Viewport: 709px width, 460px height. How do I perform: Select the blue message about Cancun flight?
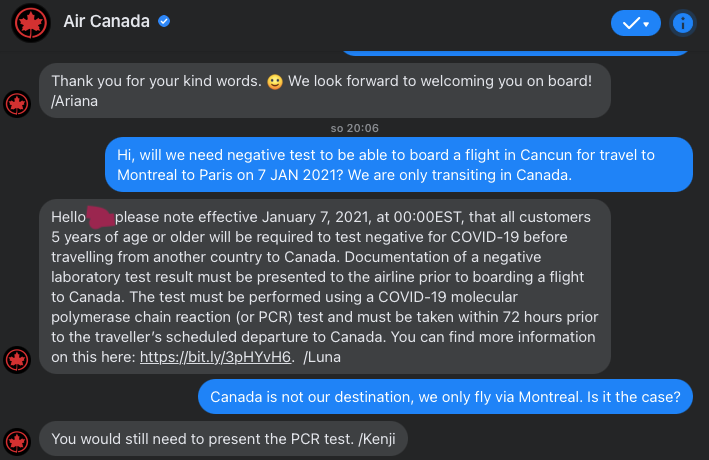[x=399, y=165]
